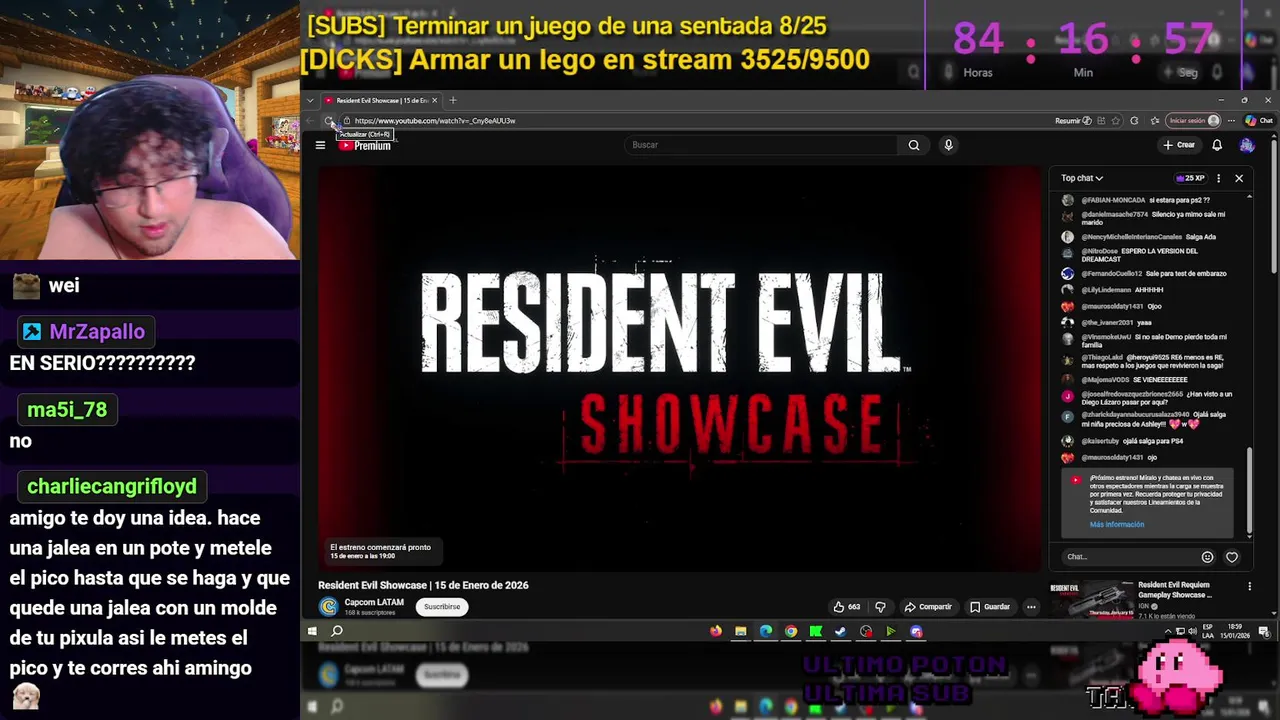Open more actions ellipsis beside Guardar
1280x720 pixels.
click(x=1031, y=607)
